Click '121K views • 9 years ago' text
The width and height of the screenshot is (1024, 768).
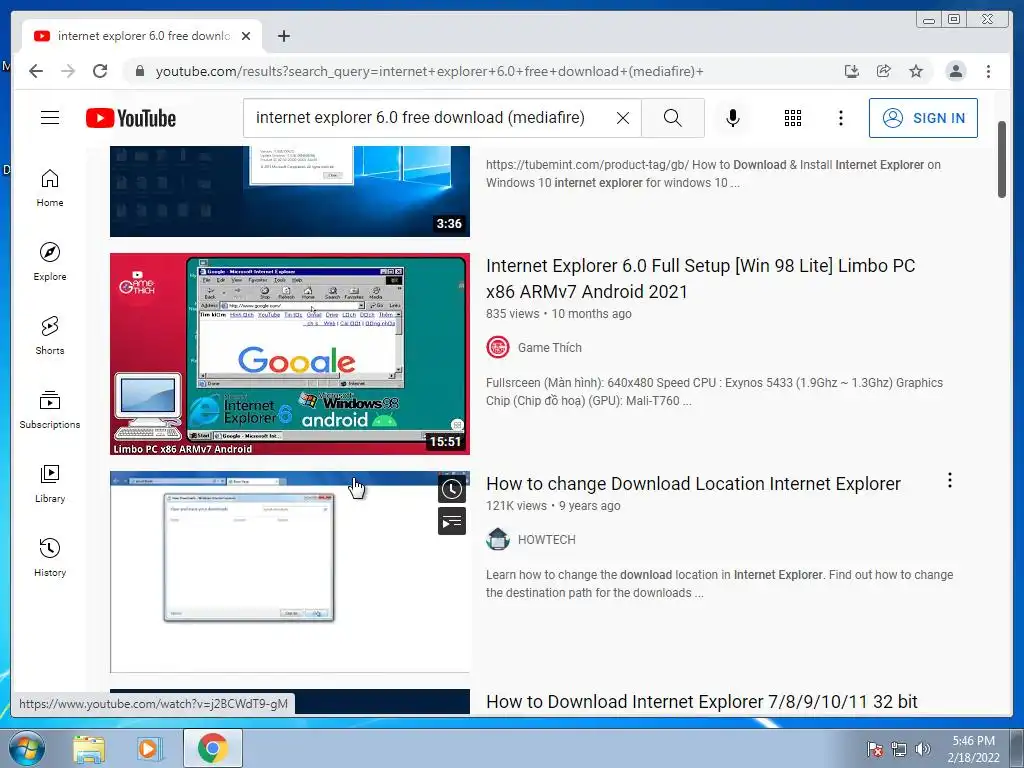point(553,505)
